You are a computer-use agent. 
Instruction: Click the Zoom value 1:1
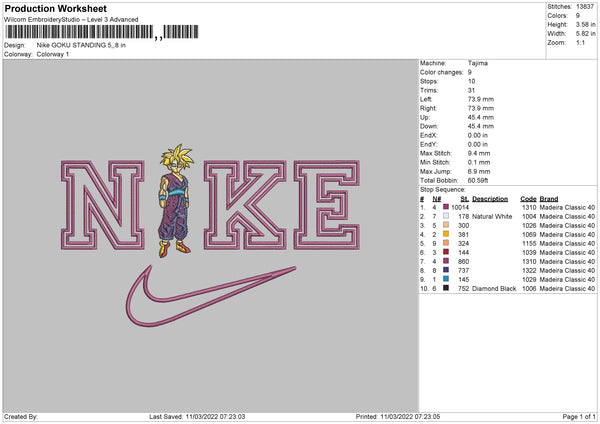580,42
